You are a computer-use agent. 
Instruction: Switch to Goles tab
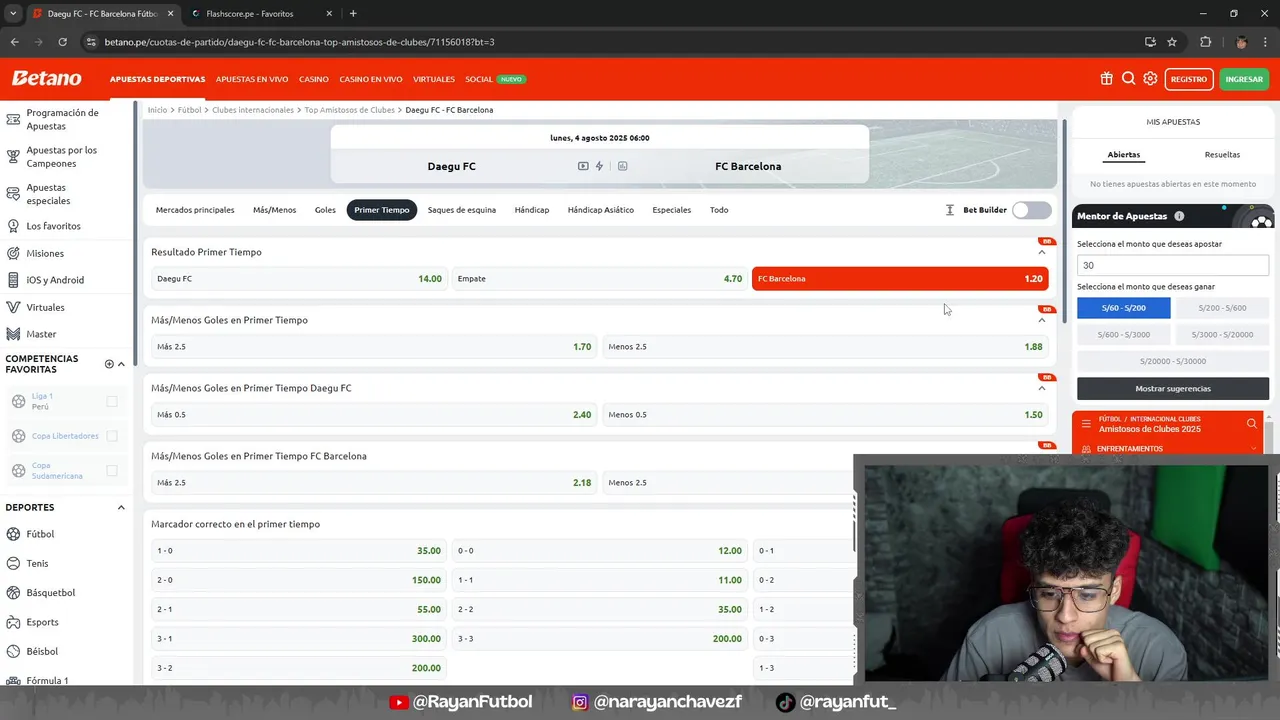pos(325,210)
